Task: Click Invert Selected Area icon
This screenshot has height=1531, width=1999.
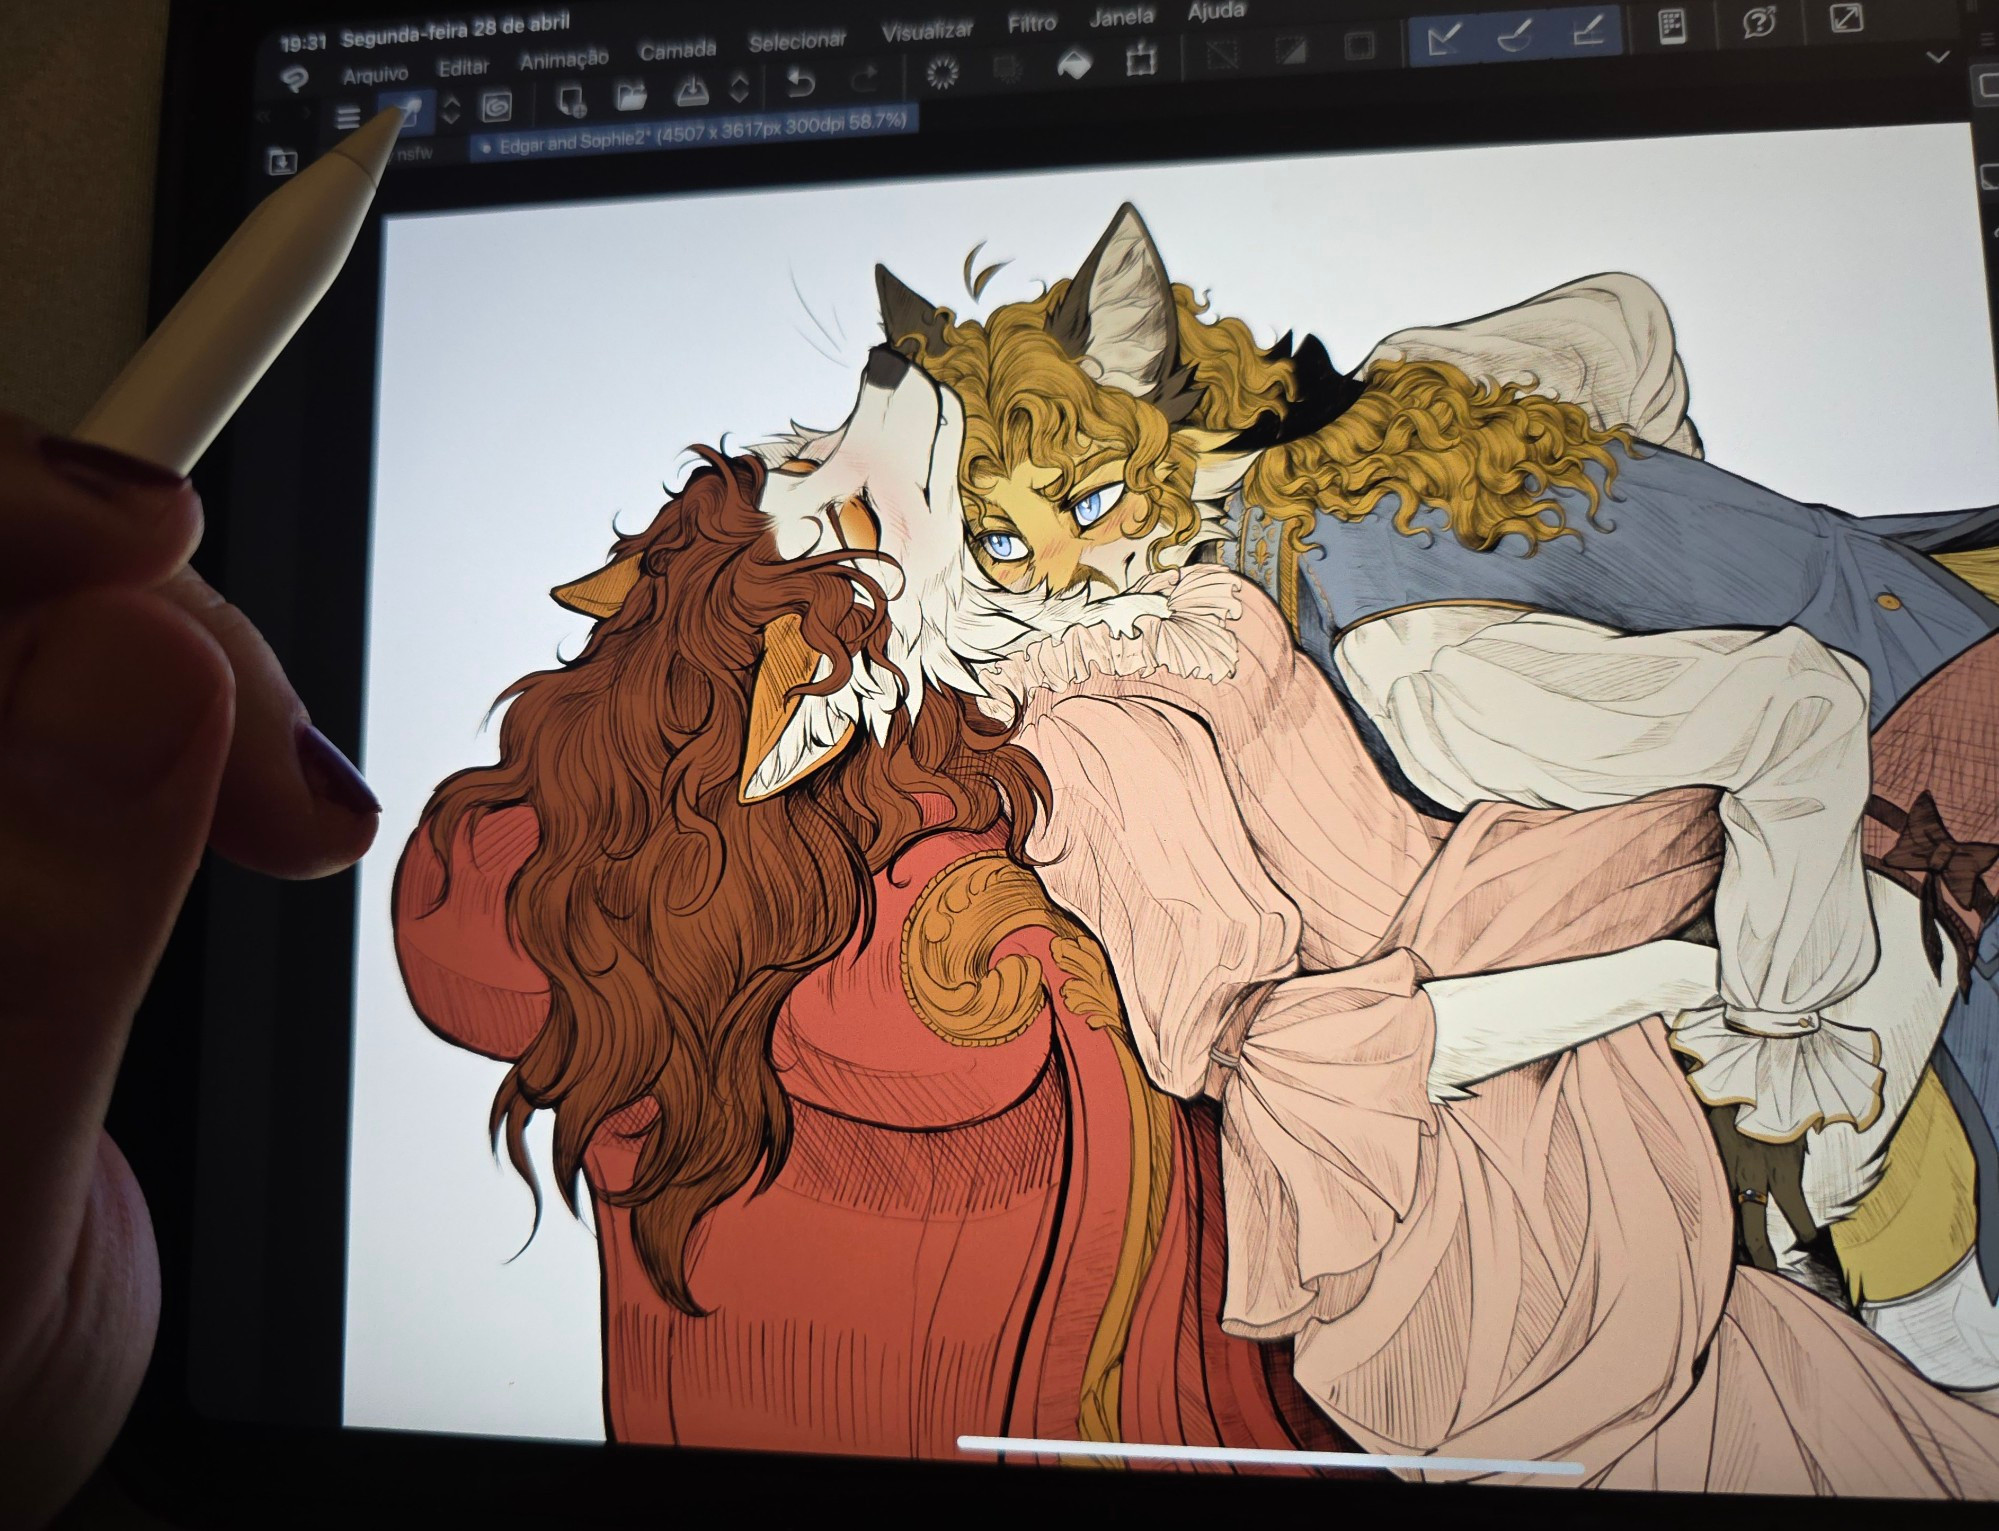Action: click(x=1291, y=51)
